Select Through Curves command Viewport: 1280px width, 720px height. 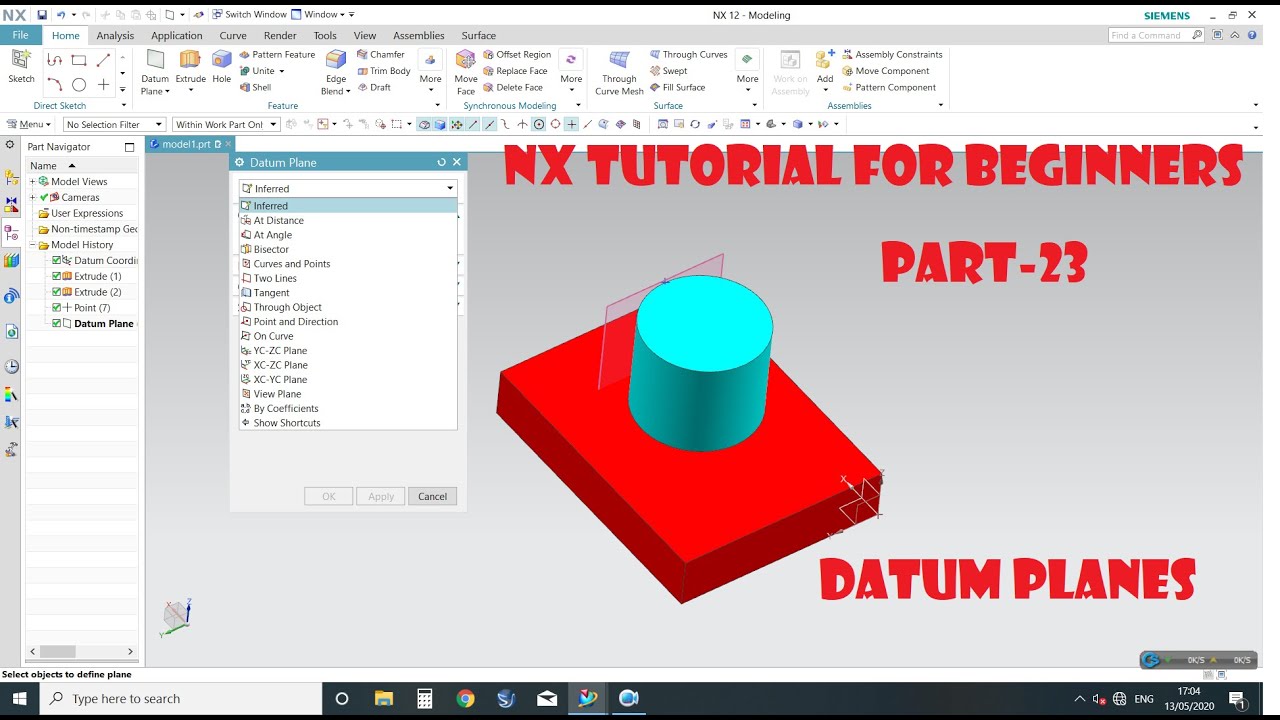point(689,55)
